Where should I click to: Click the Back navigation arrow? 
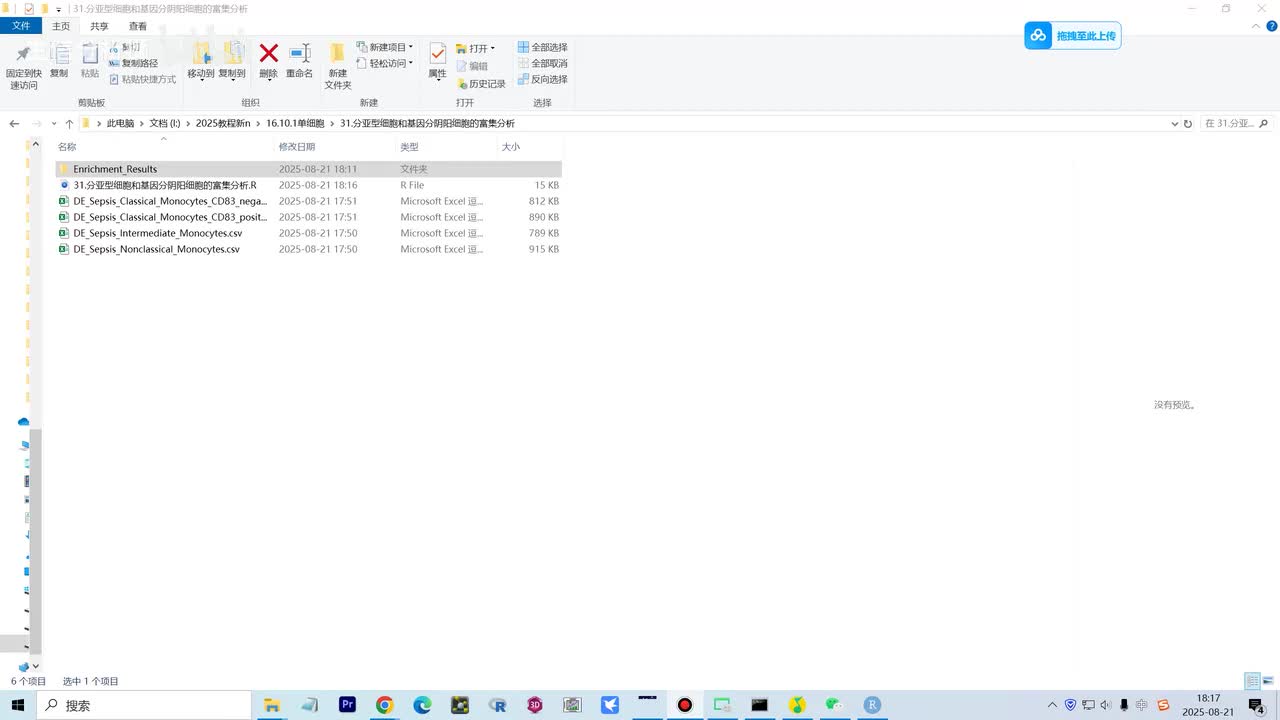pyautogui.click(x=14, y=124)
